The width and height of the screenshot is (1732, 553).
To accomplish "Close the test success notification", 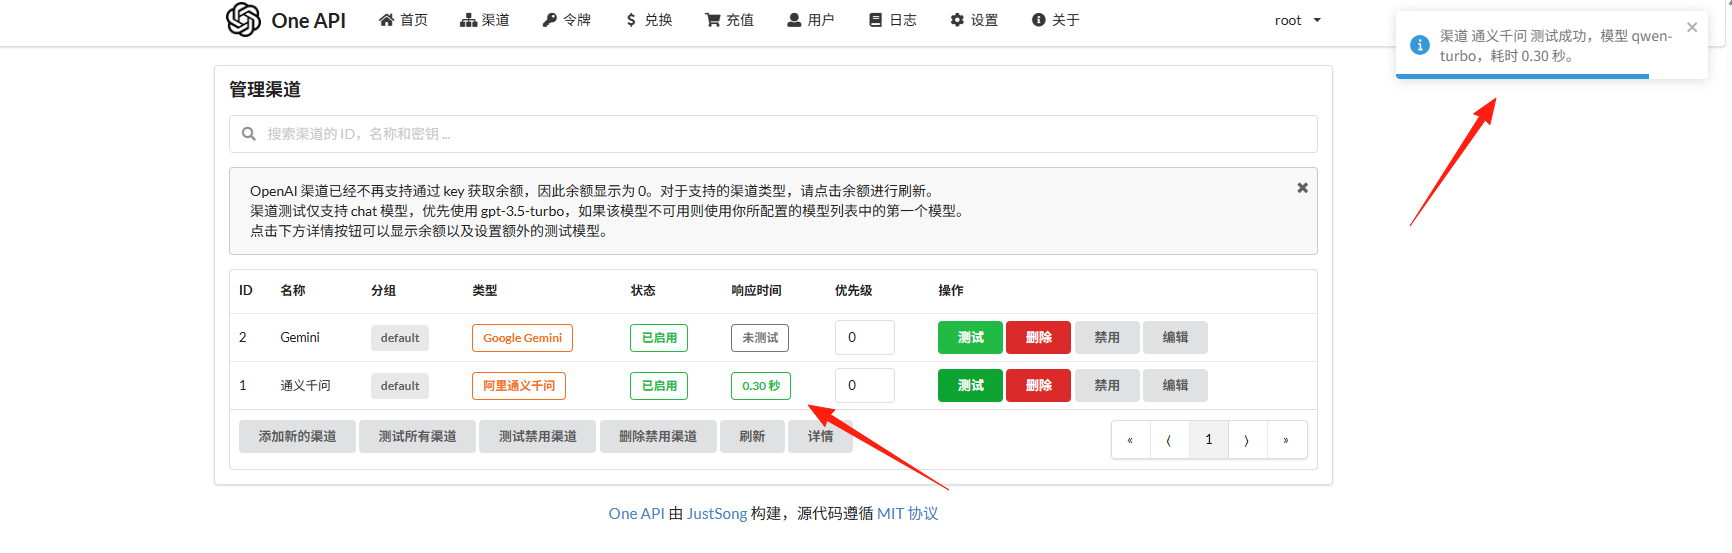I will coord(1692,27).
